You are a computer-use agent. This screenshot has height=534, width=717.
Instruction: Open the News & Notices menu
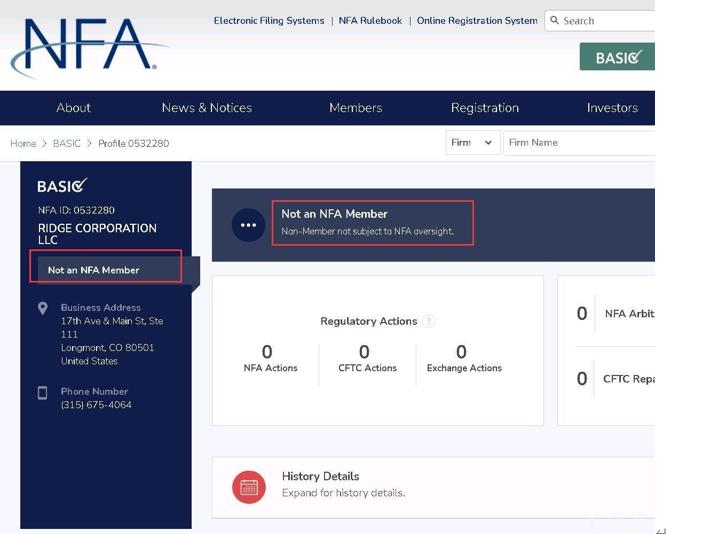[x=207, y=108]
